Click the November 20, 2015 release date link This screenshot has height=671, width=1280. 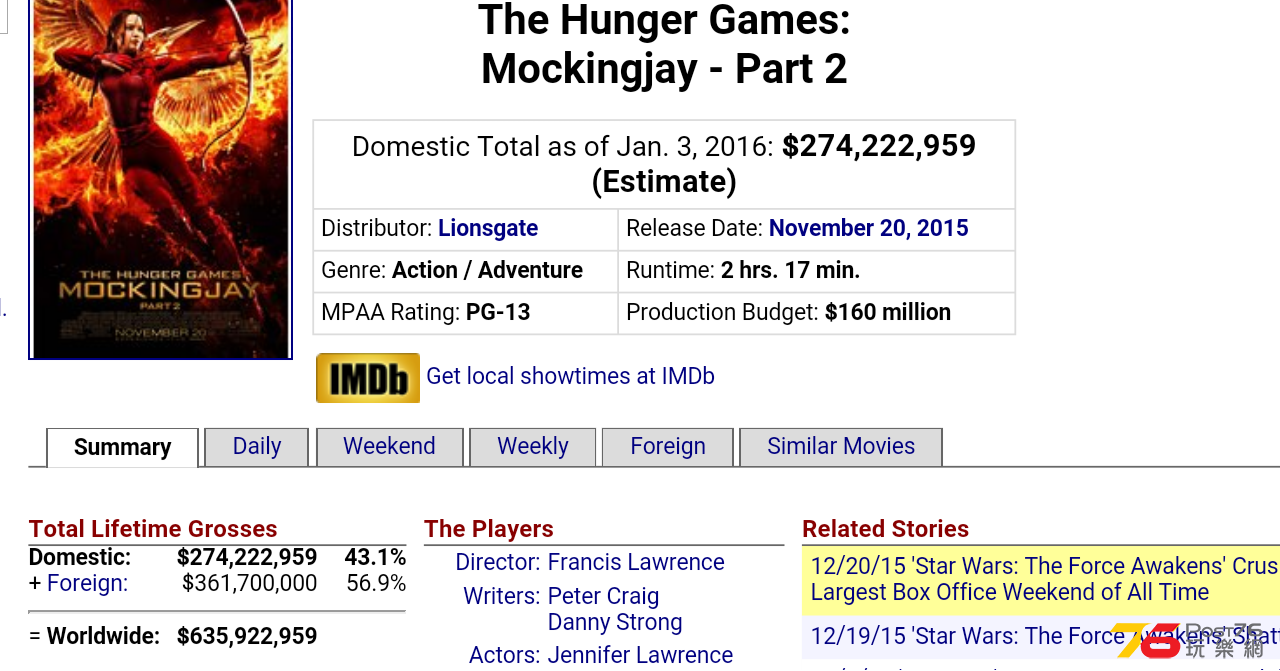pos(869,228)
